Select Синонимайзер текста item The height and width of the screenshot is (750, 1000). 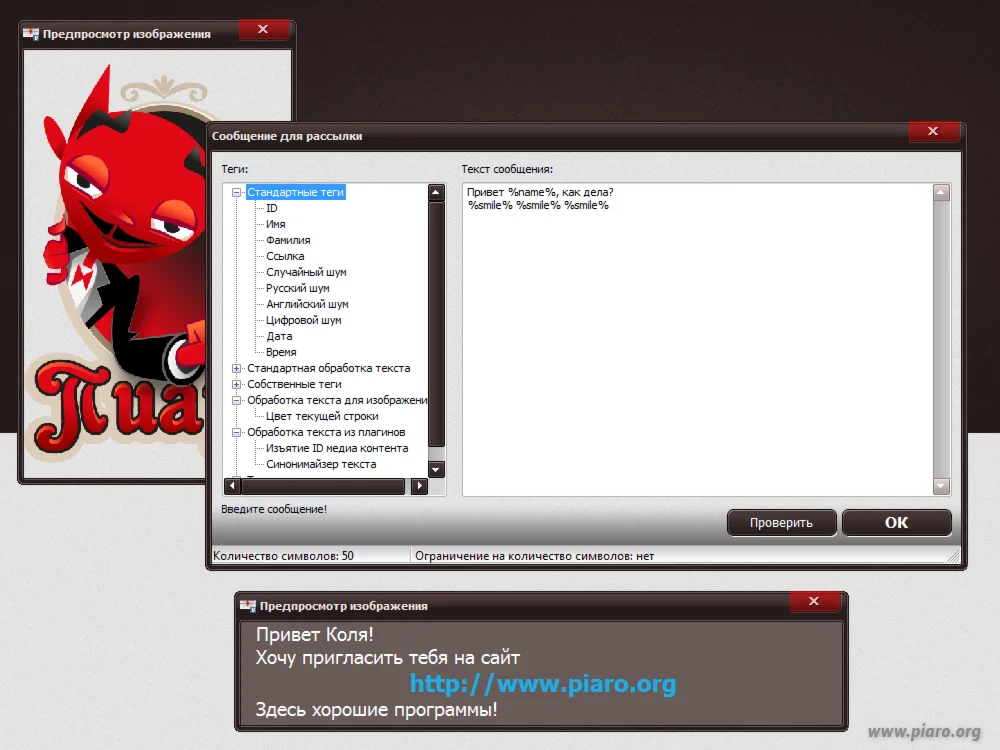tap(321, 464)
